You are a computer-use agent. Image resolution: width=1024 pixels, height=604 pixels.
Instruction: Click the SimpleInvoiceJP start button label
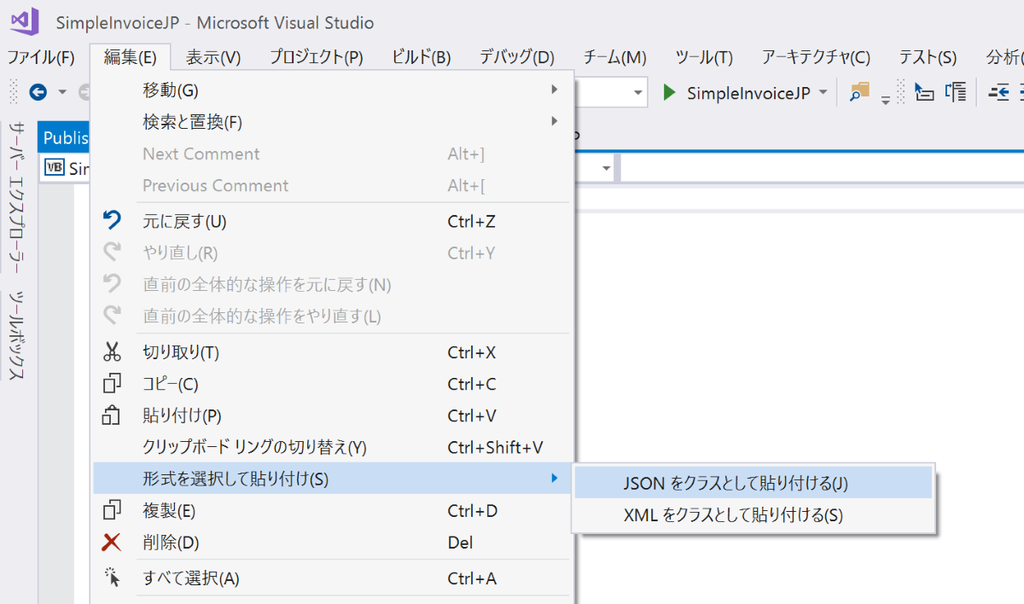pos(748,93)
